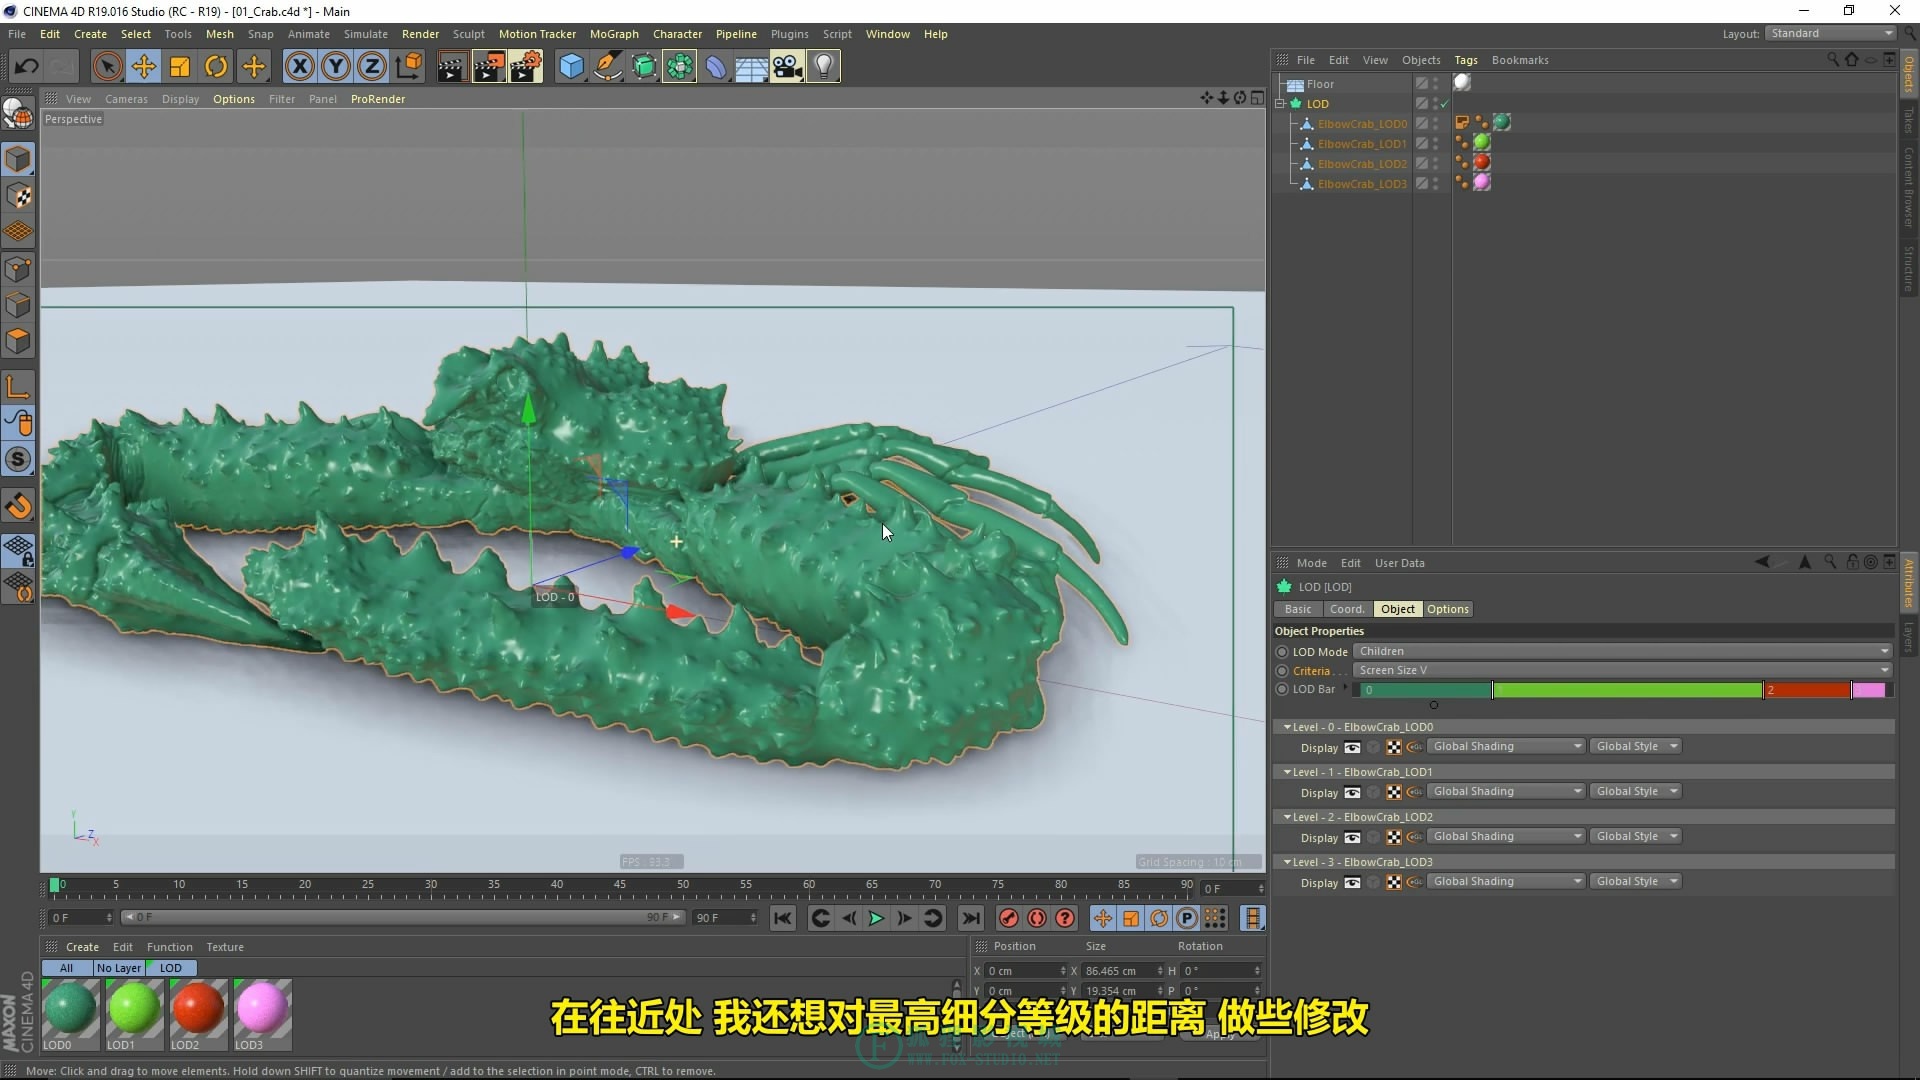Open the Character menu
This screenshot has width=1920, height=1080.
(x=677, y=34)
